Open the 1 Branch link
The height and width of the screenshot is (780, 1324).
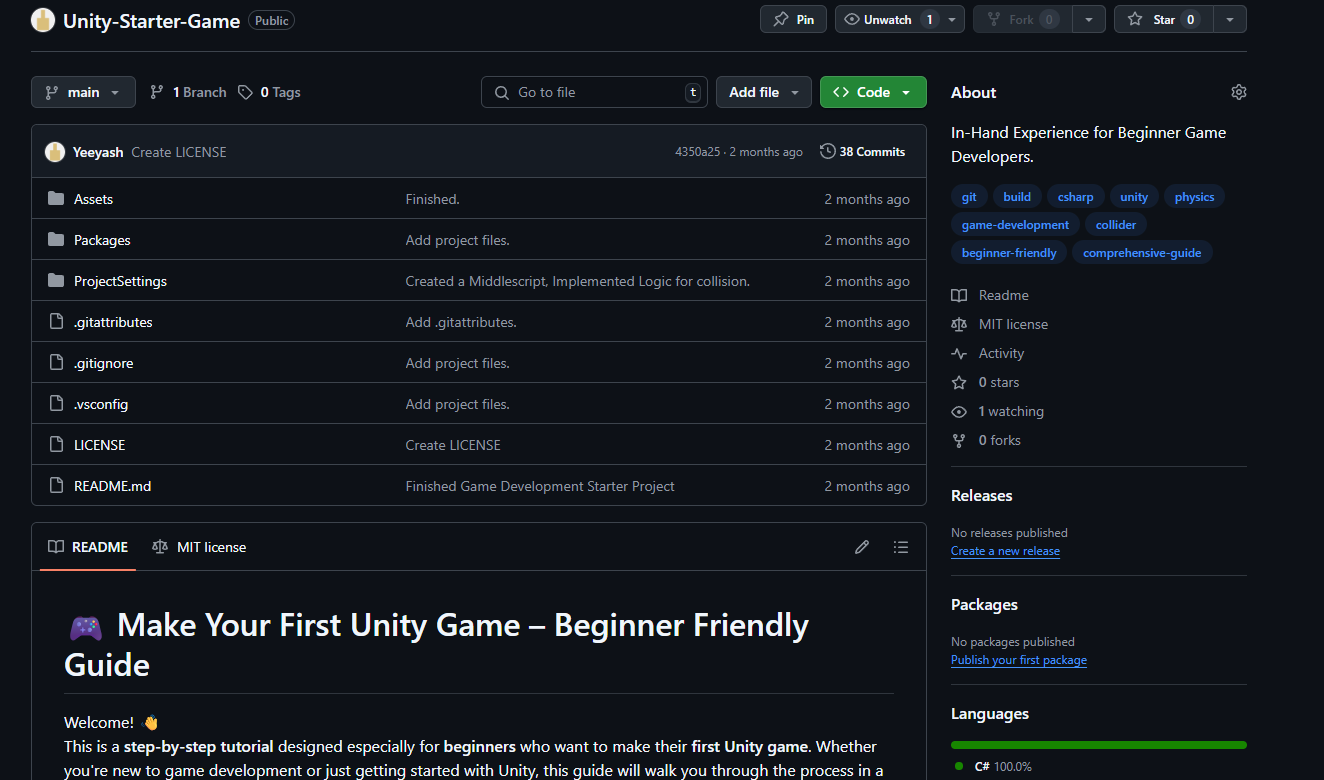click(188, 92)
